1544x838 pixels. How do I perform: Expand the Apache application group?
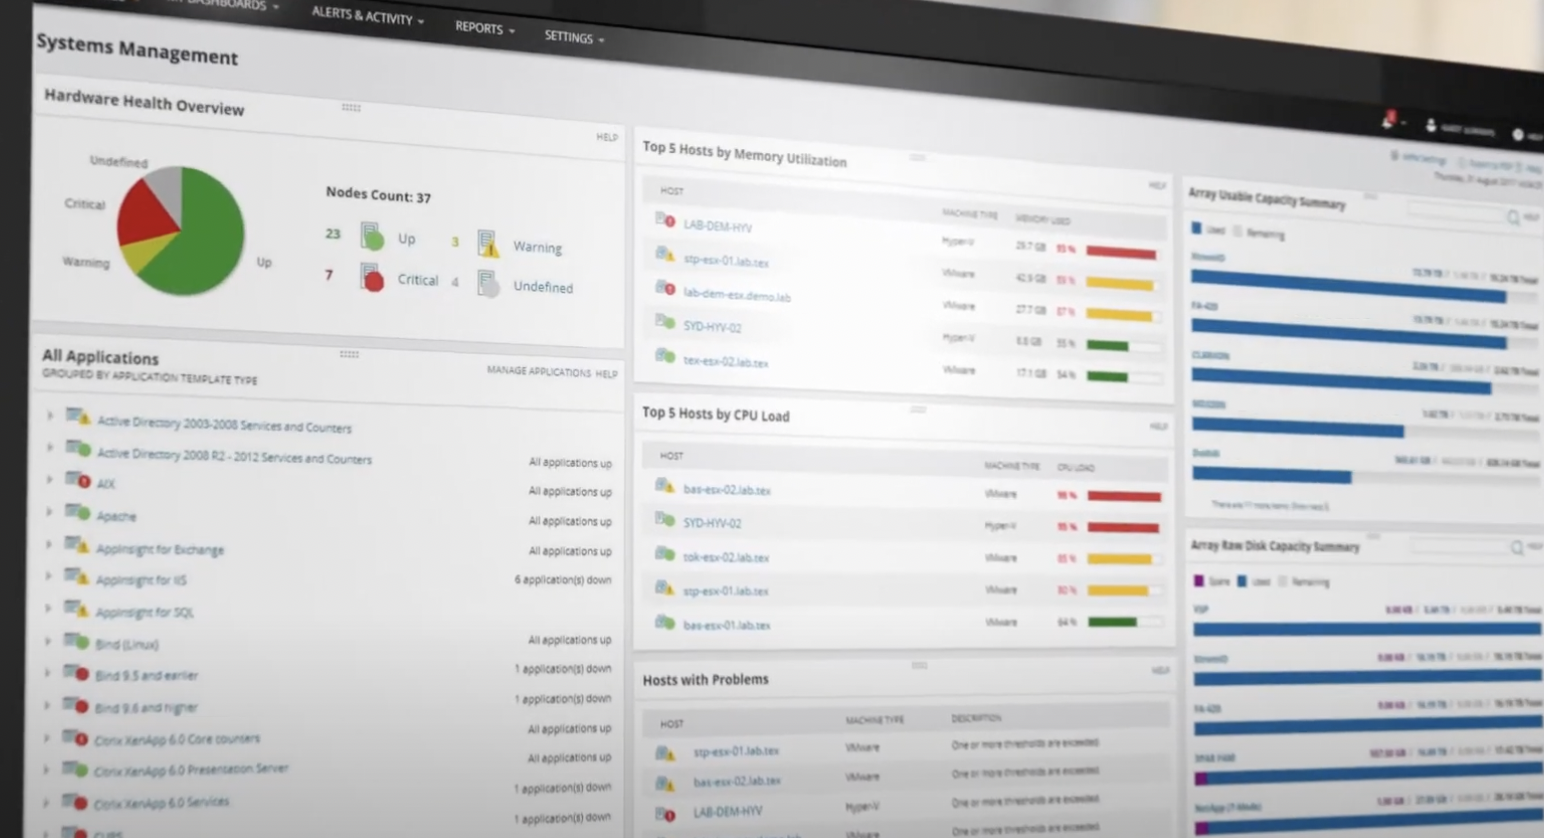click(49, 511)
